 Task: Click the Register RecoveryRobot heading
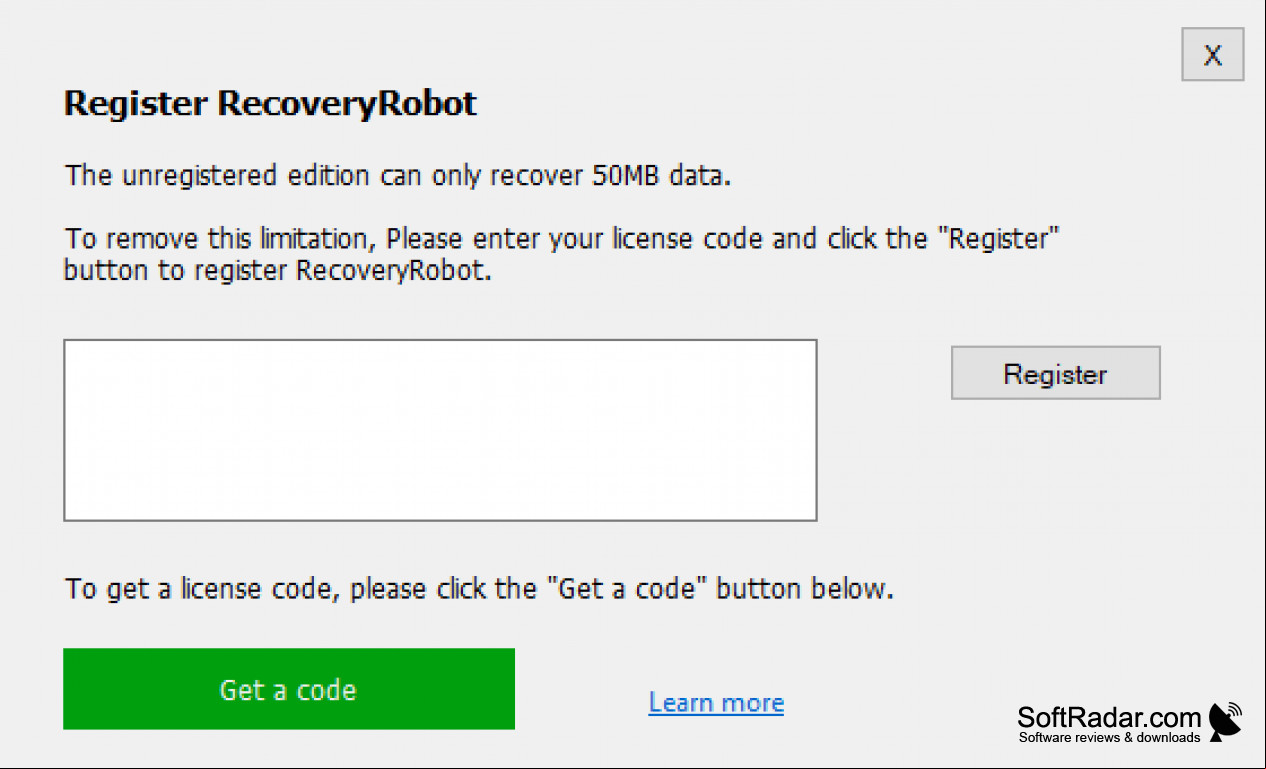coord(270,103)
